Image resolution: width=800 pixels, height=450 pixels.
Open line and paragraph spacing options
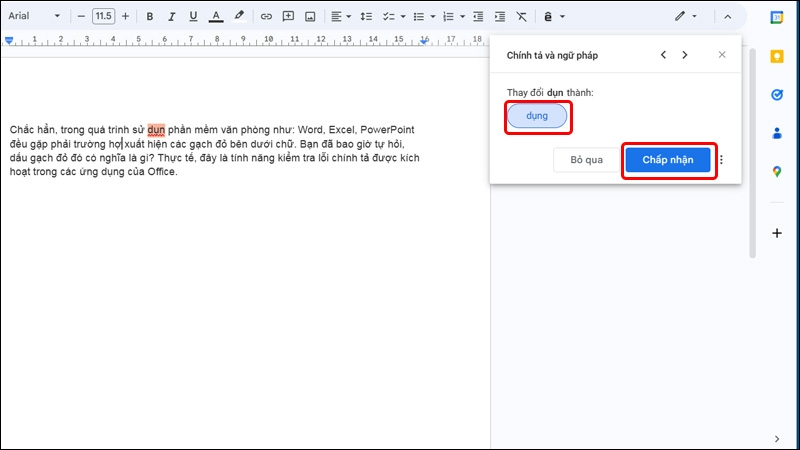point(366,16)
